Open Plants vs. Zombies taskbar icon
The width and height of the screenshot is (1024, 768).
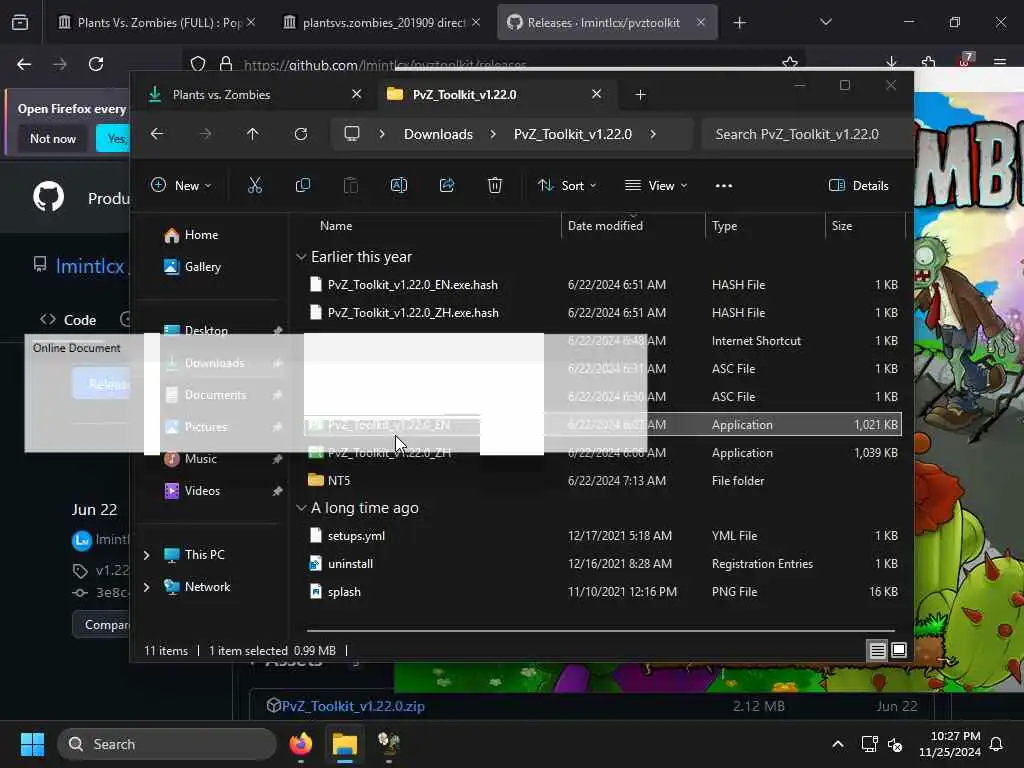click(x=389, y=744)
